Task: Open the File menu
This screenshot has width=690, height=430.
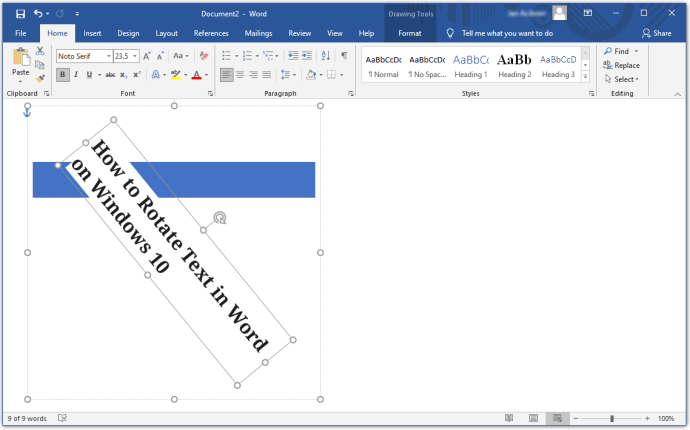Action: (21, 33)
